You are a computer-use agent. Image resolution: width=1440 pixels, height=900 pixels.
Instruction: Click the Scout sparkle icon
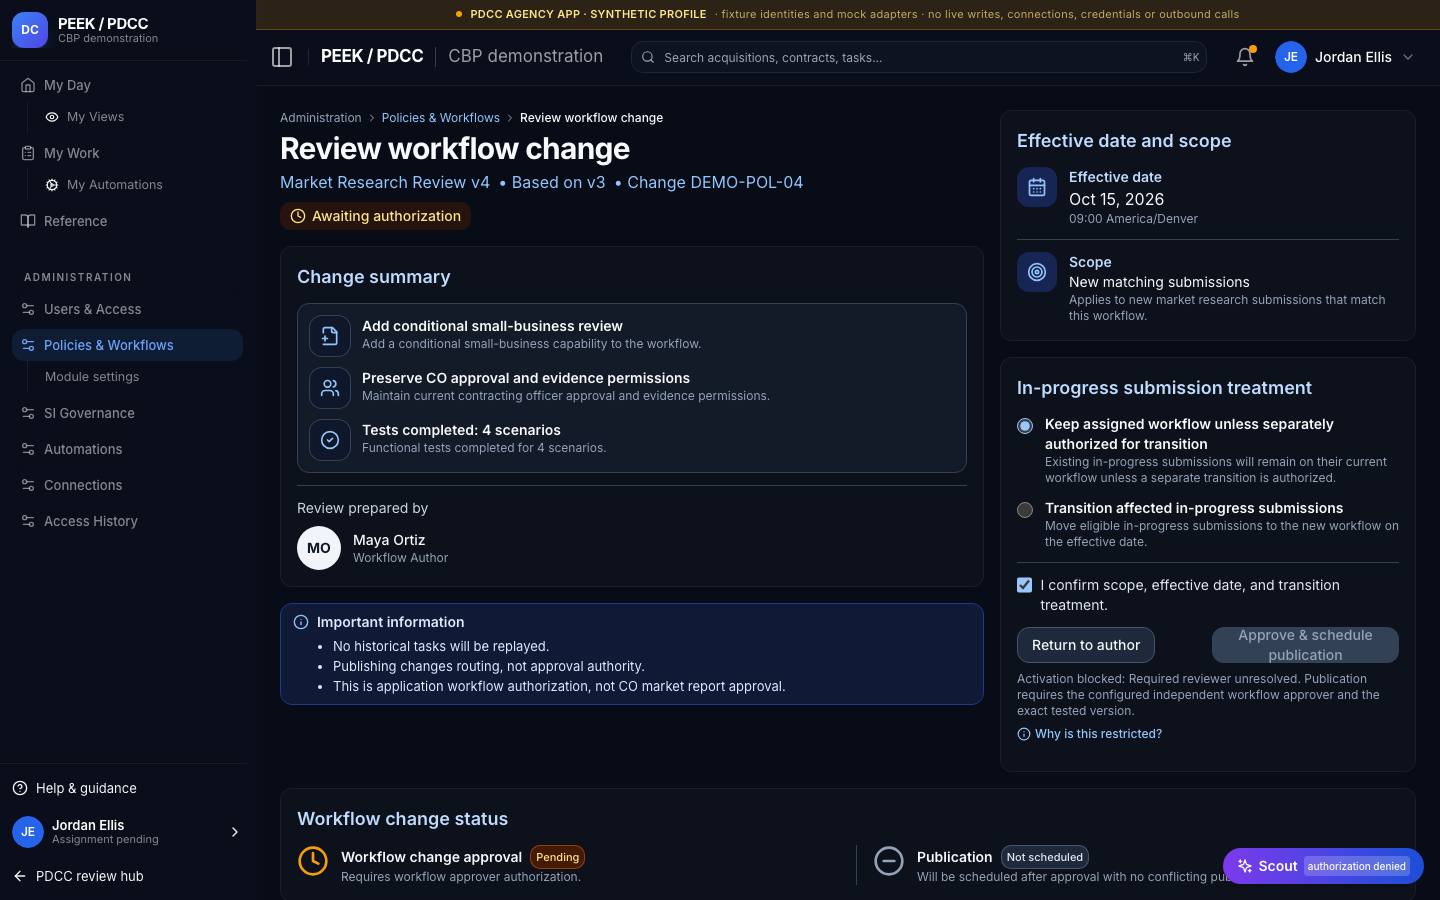(x=1245, y=866)
